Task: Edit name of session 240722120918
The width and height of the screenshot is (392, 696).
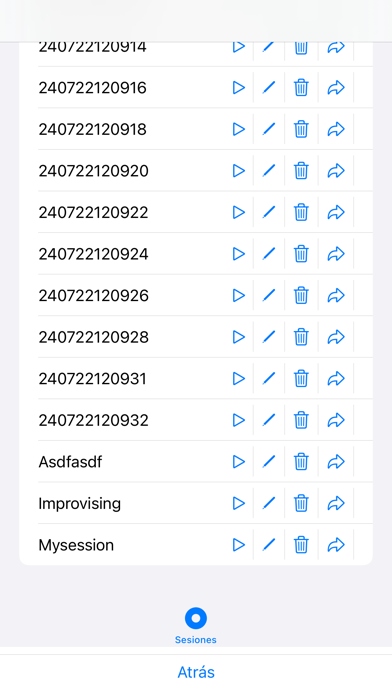Action: (x=269, y=129)
